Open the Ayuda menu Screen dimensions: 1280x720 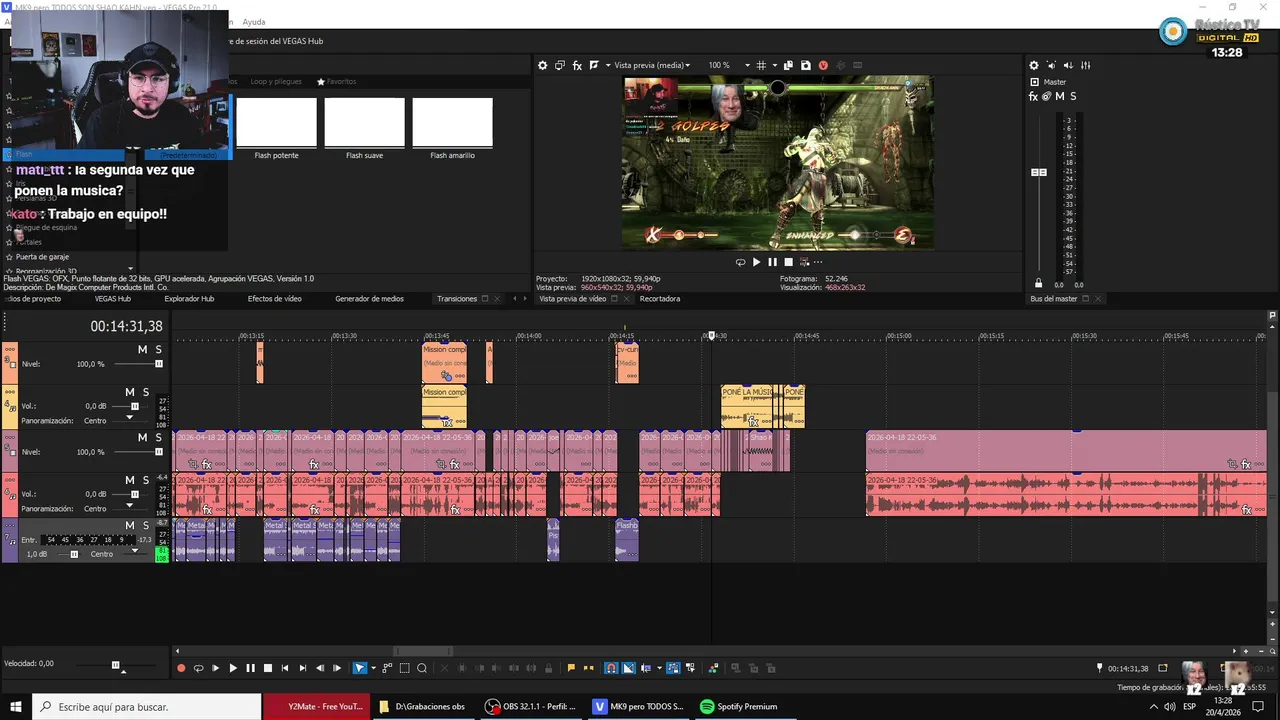254,21
